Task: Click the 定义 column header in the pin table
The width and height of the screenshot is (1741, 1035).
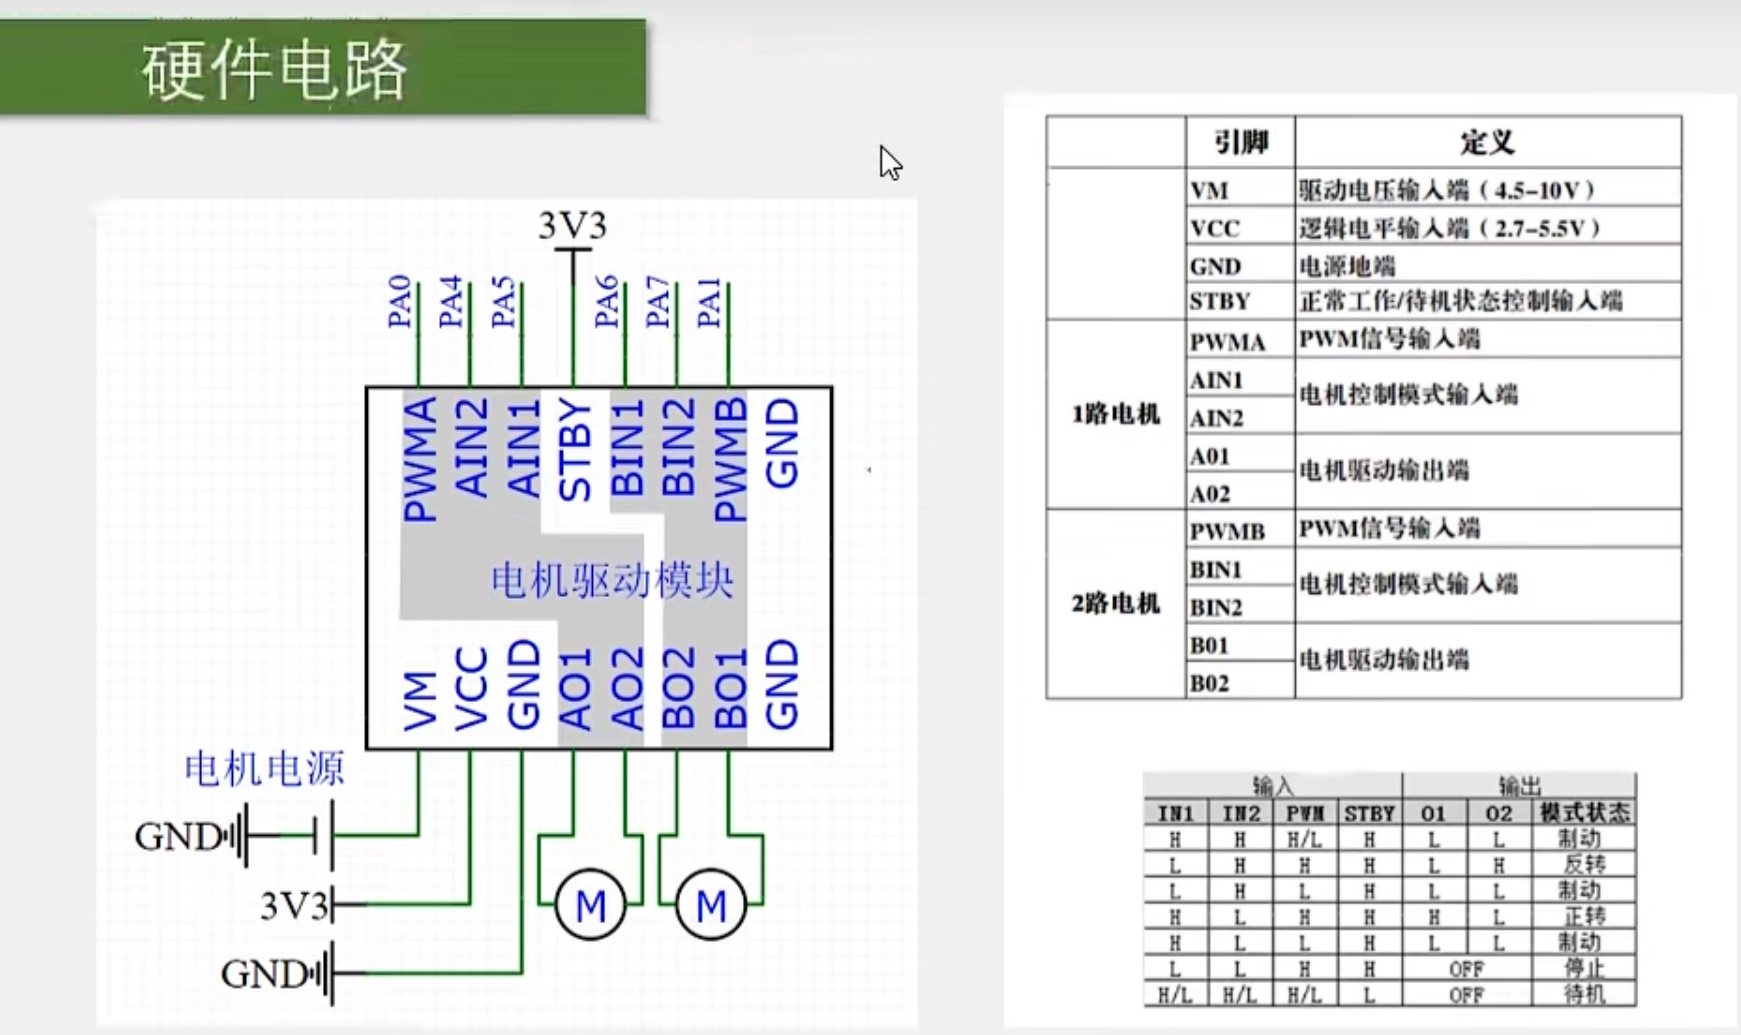Action: [x=1487, y=143]
